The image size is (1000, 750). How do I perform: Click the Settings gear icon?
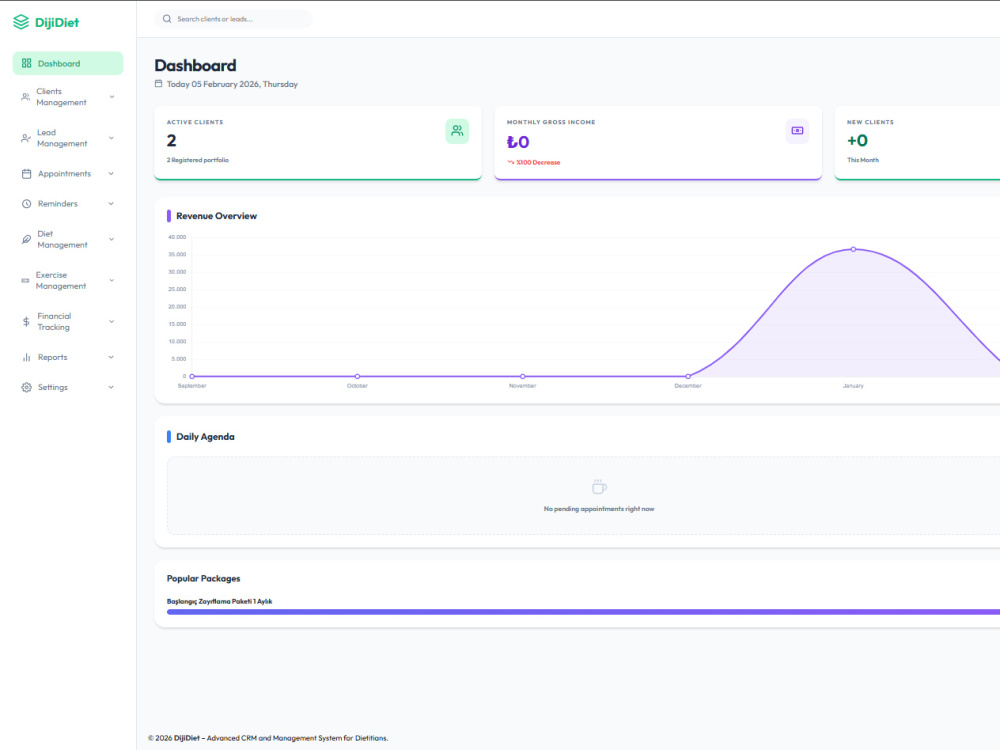26,387
